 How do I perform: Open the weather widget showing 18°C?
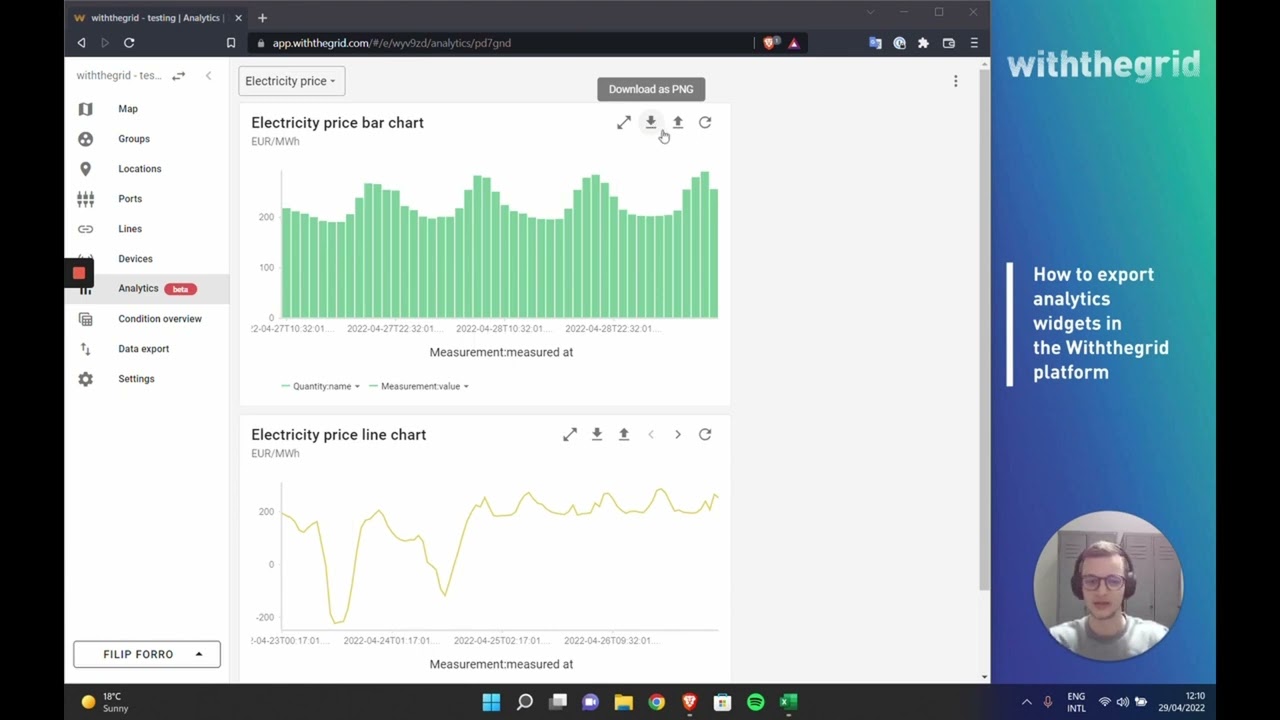point(105,702)
